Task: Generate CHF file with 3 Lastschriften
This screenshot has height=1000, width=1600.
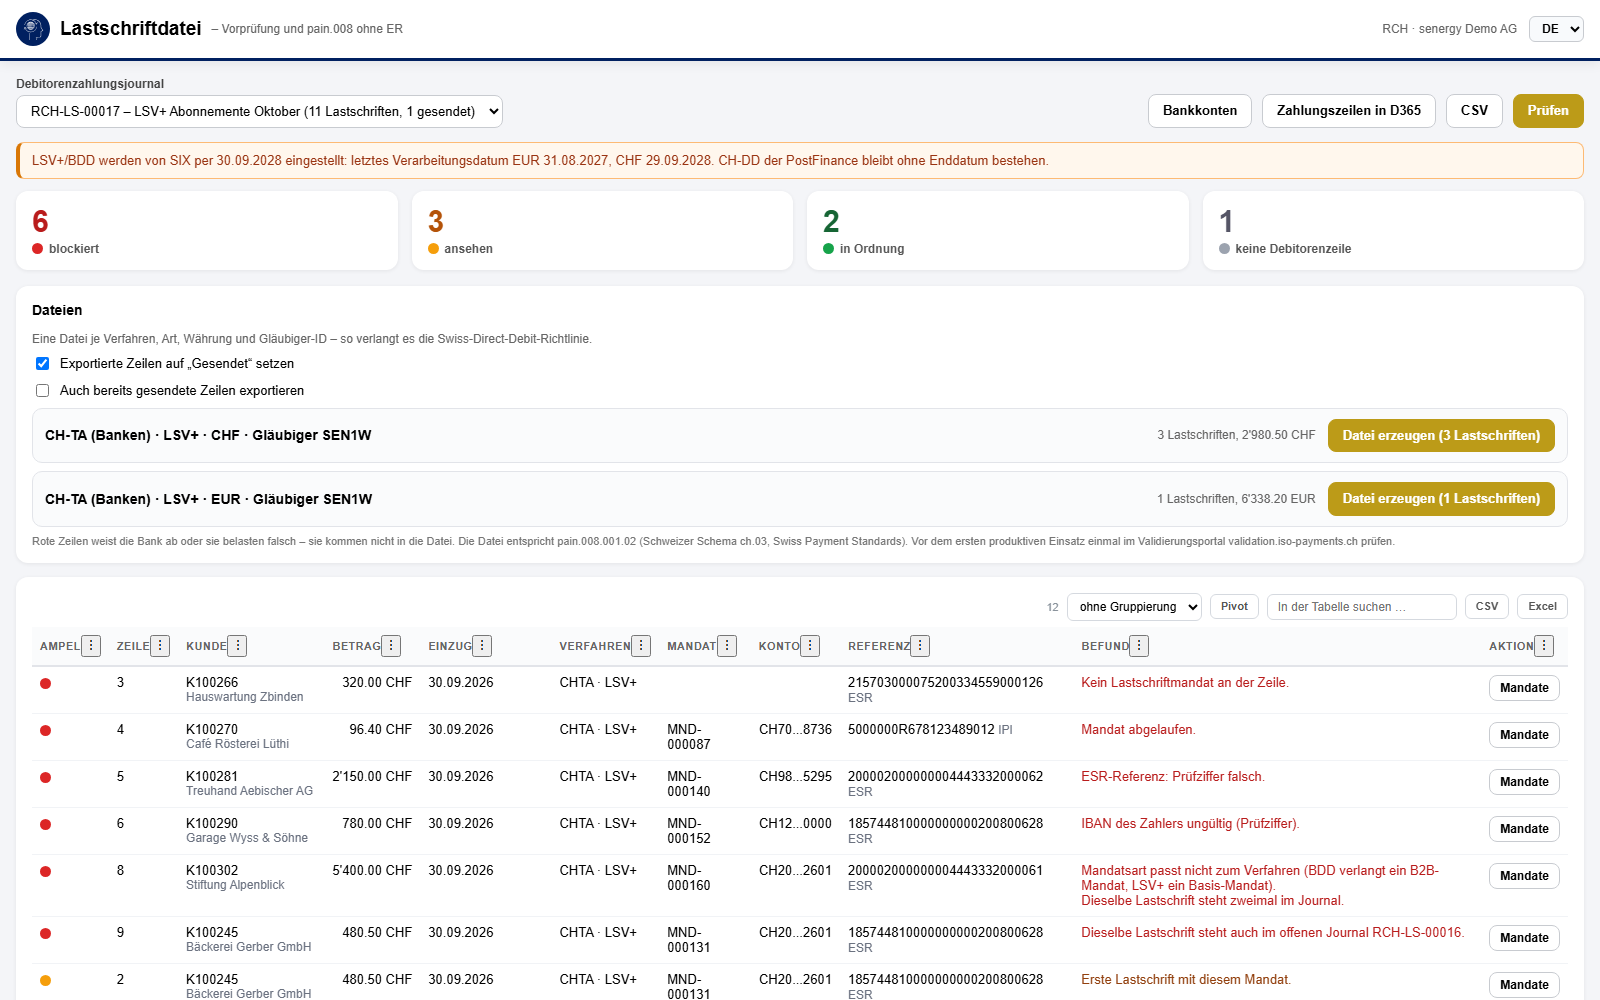Action: [1441, 436]
